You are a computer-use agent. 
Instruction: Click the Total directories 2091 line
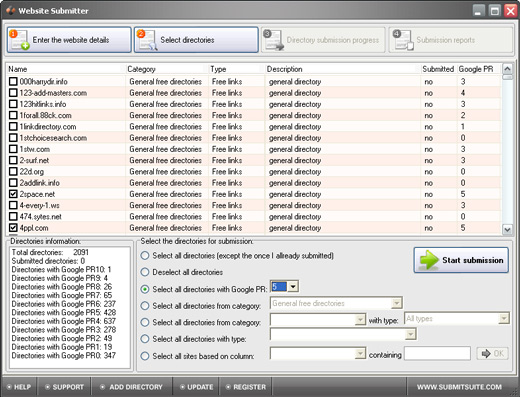(x=50, y=252)
